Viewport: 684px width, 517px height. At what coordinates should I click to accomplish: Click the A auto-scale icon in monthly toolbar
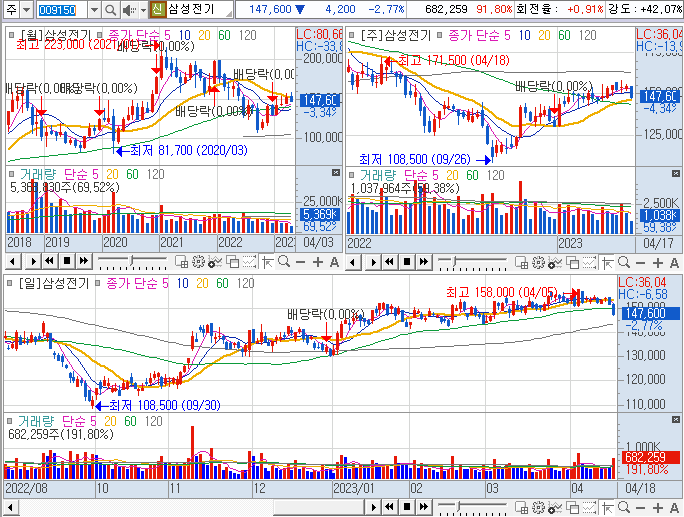(x=334, y=262)
